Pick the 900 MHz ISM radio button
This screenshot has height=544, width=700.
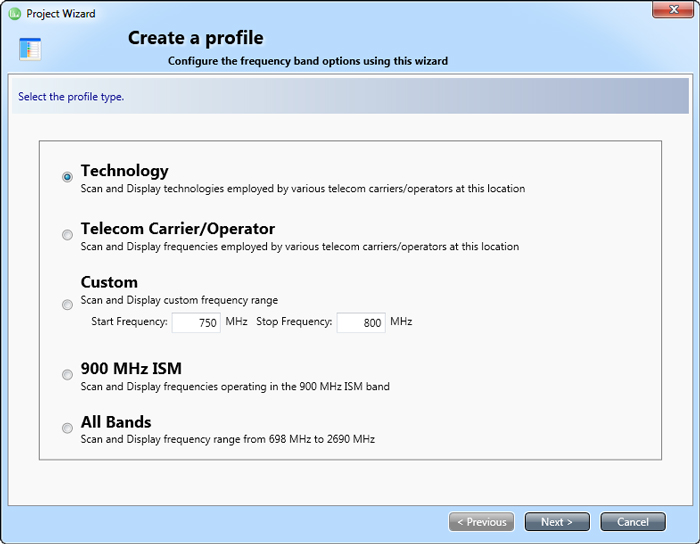[67, 375]
